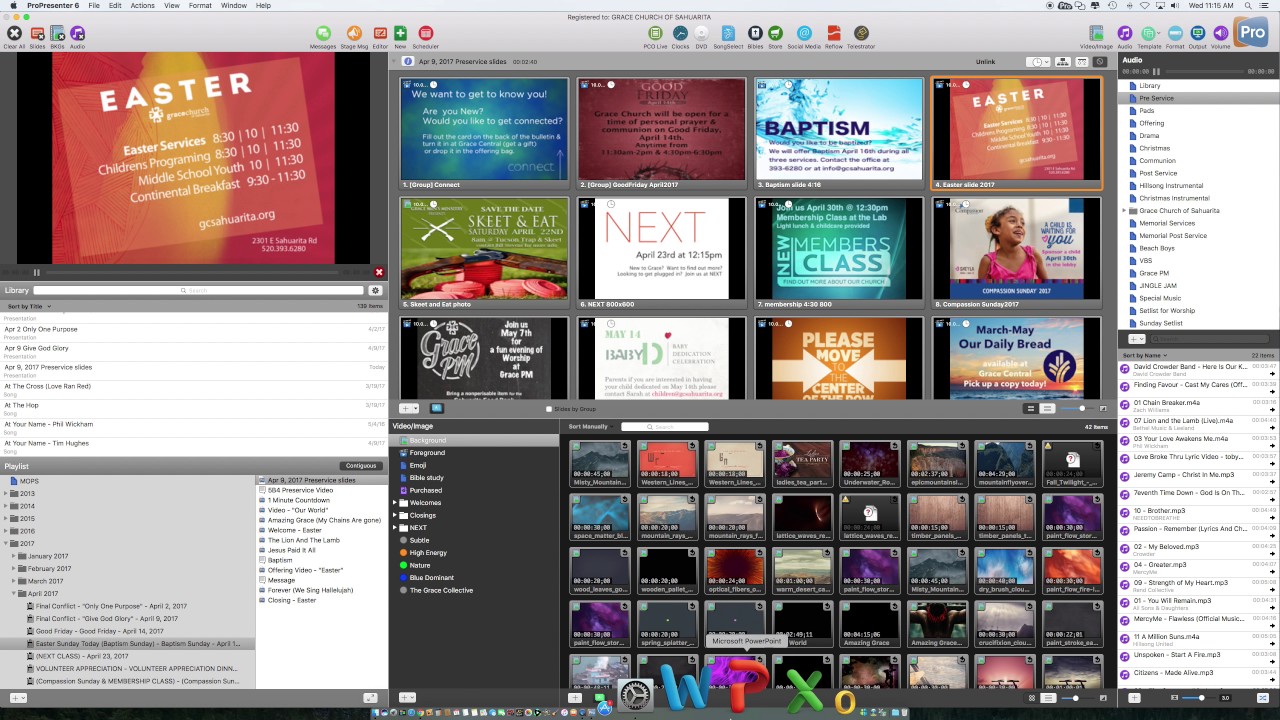Open the Actions menu
The width and height of the screenshot is (1280, 720).
tap(142, 5)
